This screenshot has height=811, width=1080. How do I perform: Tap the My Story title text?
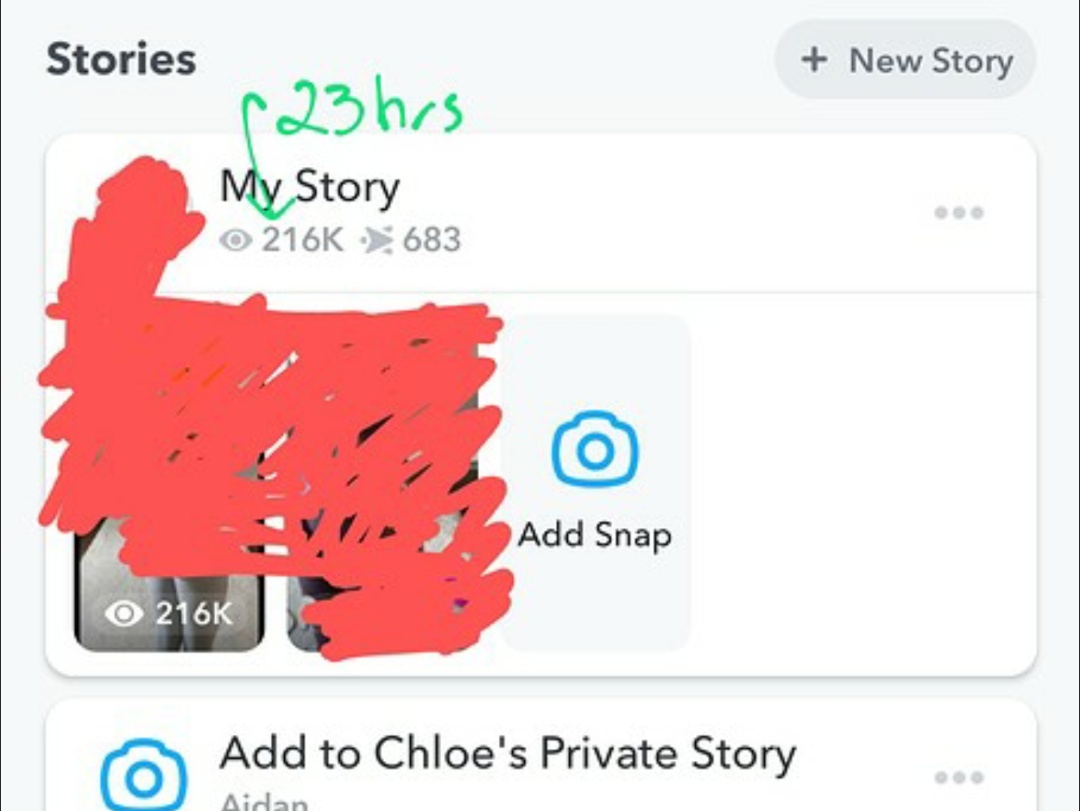(309, 187)
